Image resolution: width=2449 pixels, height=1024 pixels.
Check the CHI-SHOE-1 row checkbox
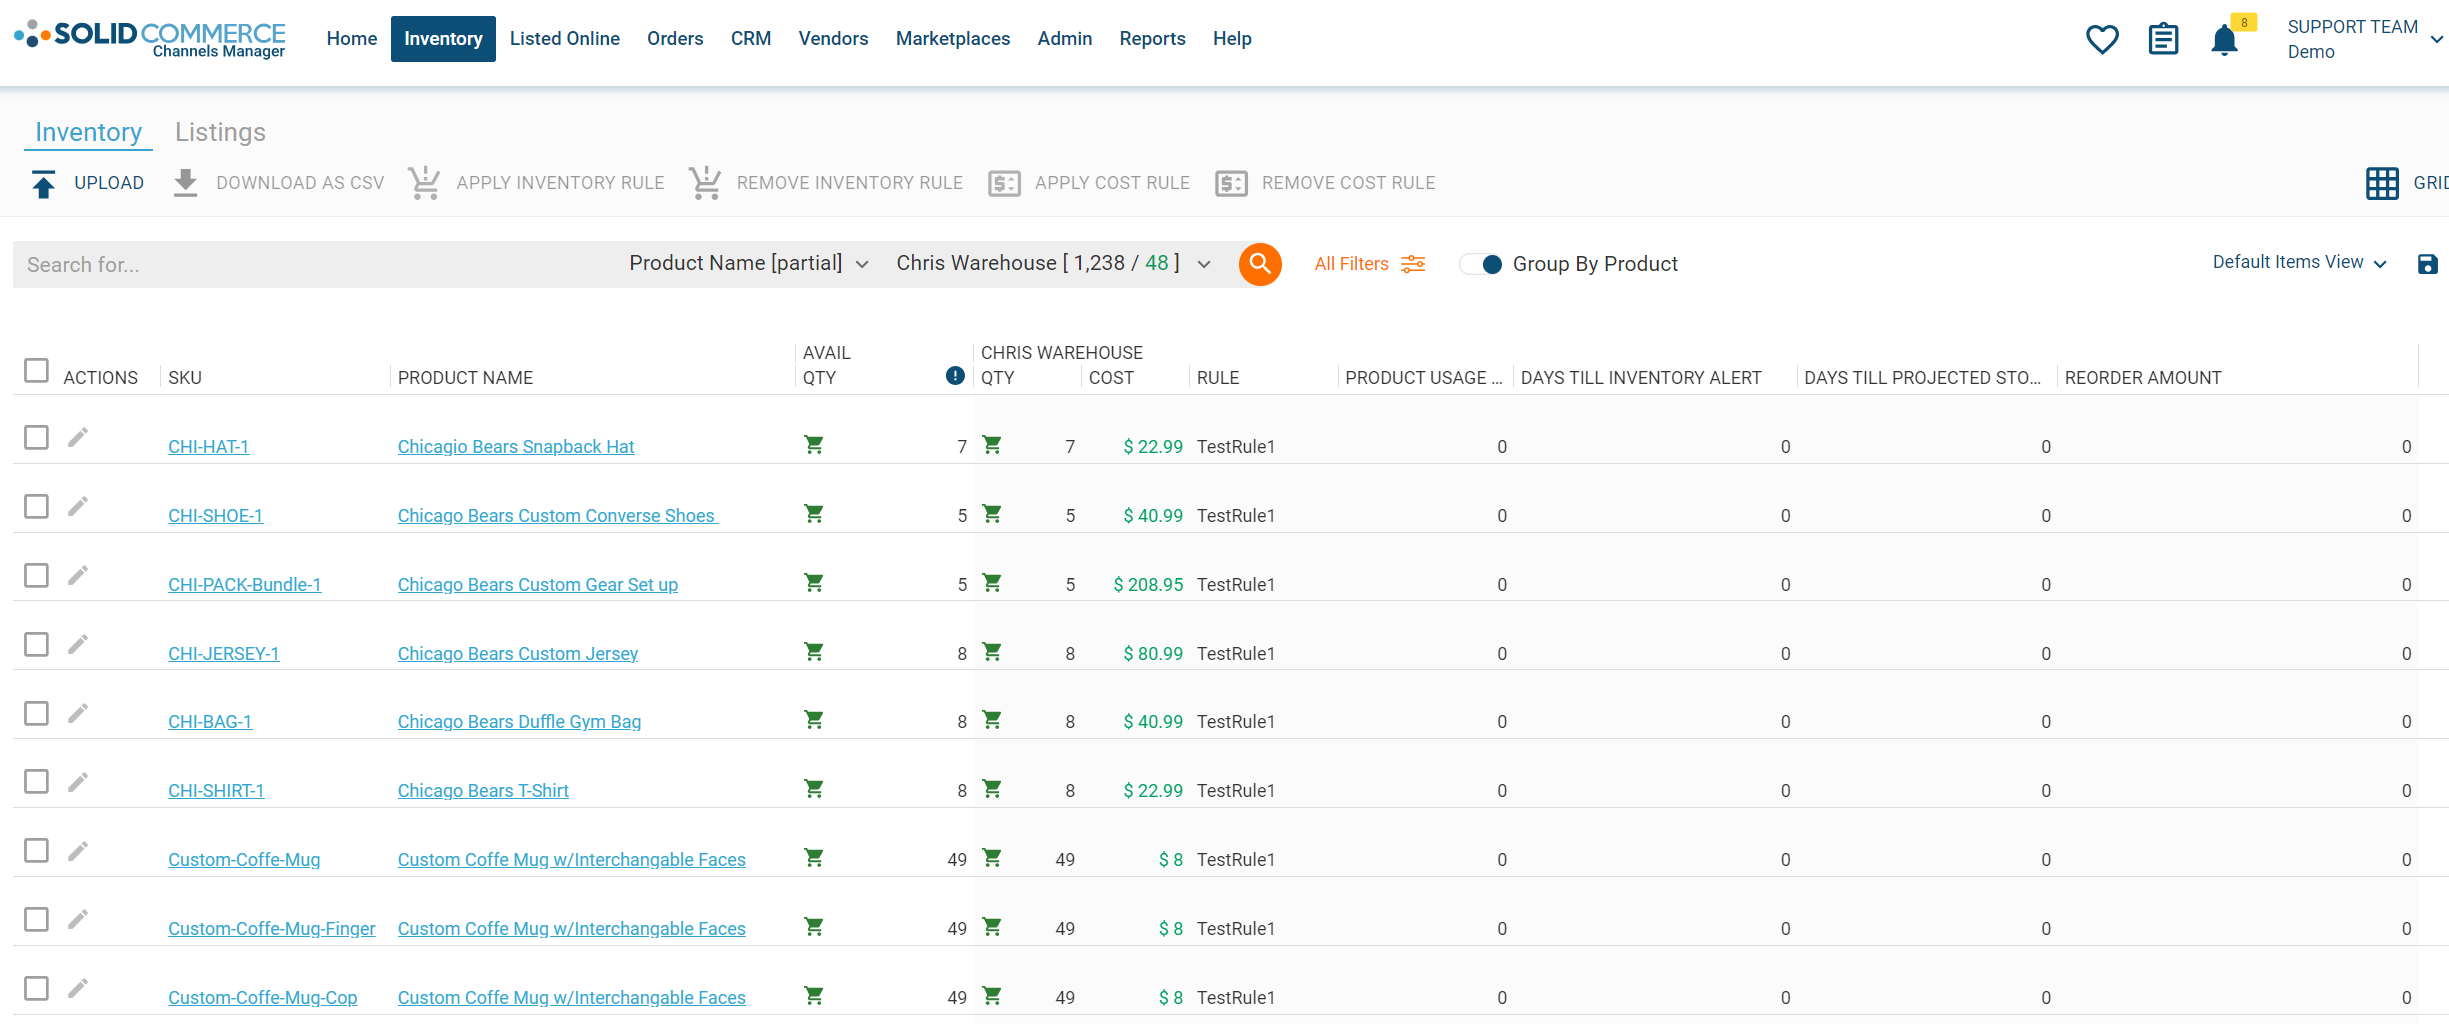click(x=36, y=506)
